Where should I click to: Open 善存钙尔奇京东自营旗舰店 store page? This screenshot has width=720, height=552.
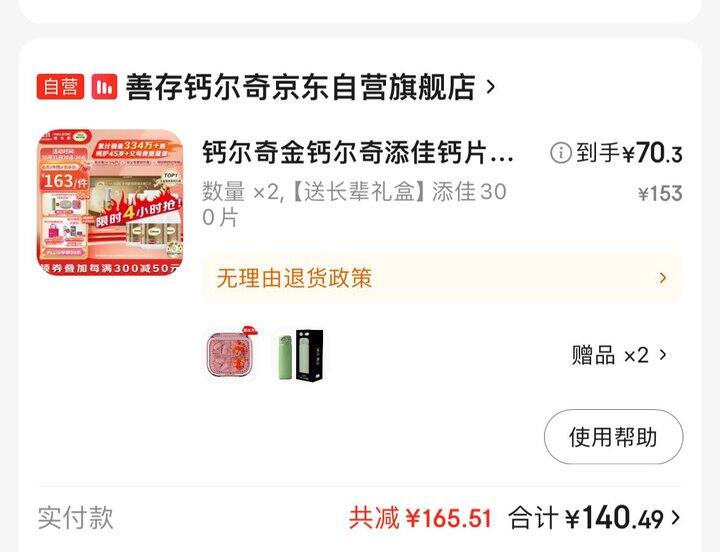pos(300,86)
